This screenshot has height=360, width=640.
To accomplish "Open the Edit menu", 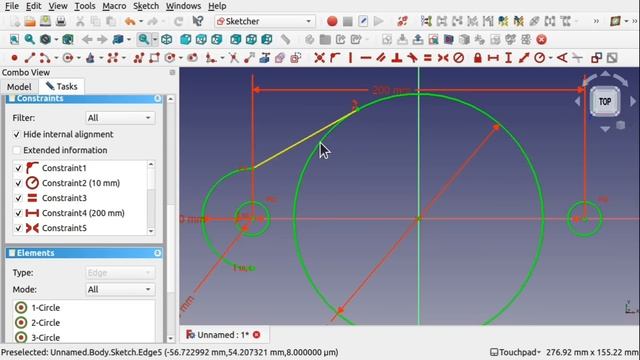I will click(x=33, y=6).
